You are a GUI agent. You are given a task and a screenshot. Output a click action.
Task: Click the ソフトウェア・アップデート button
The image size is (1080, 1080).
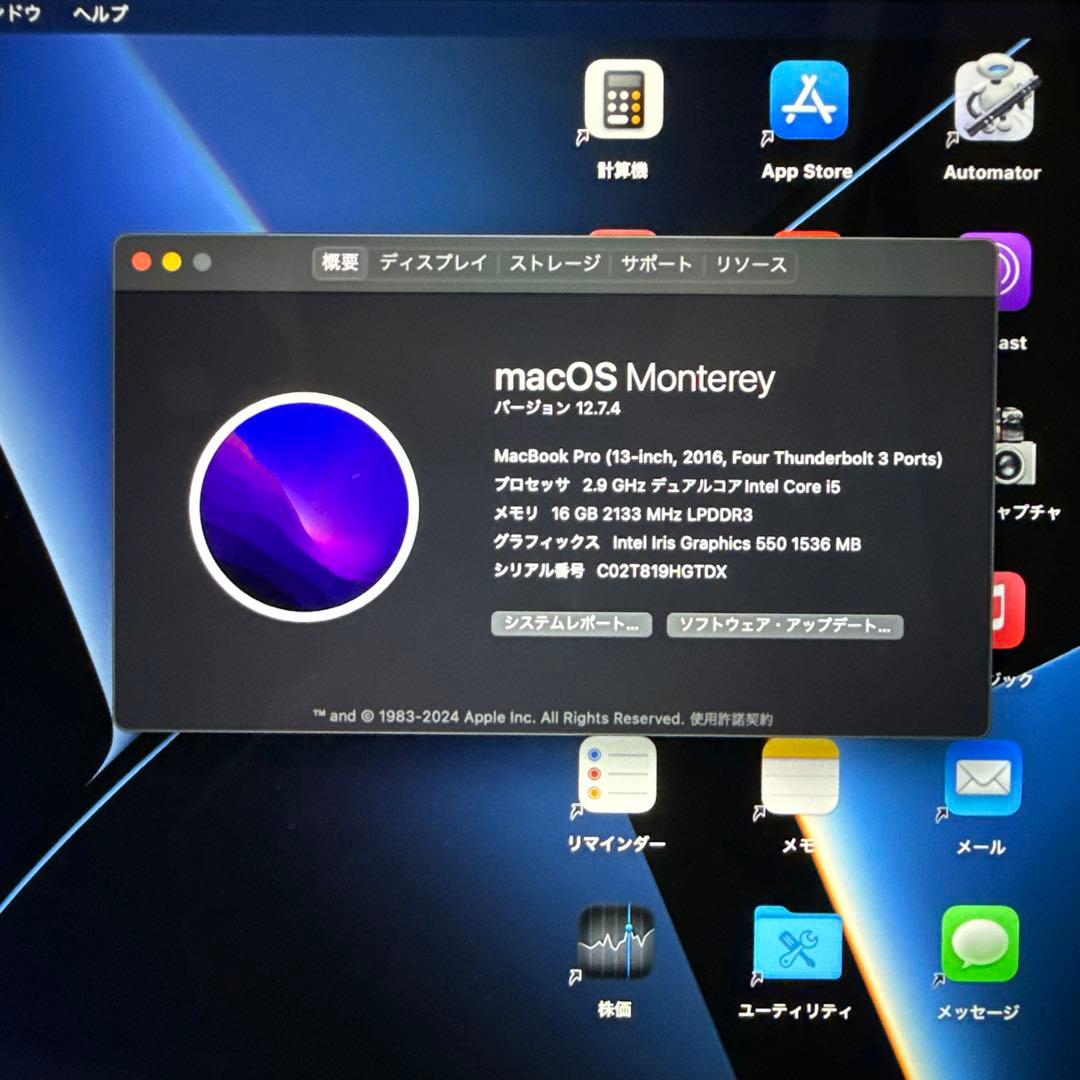[x=784, y=626]
